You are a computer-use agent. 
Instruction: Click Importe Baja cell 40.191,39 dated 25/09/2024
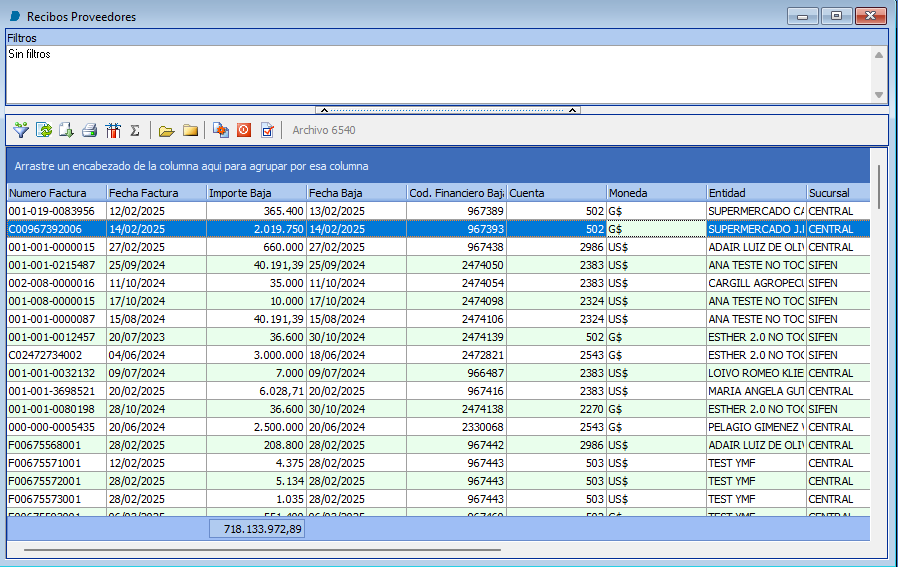click(x=257, y=265)
